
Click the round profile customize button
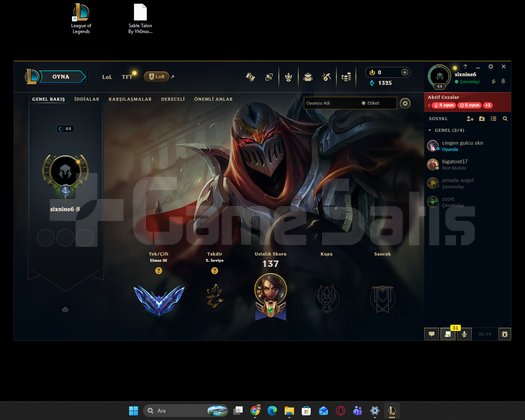[405, 103]
